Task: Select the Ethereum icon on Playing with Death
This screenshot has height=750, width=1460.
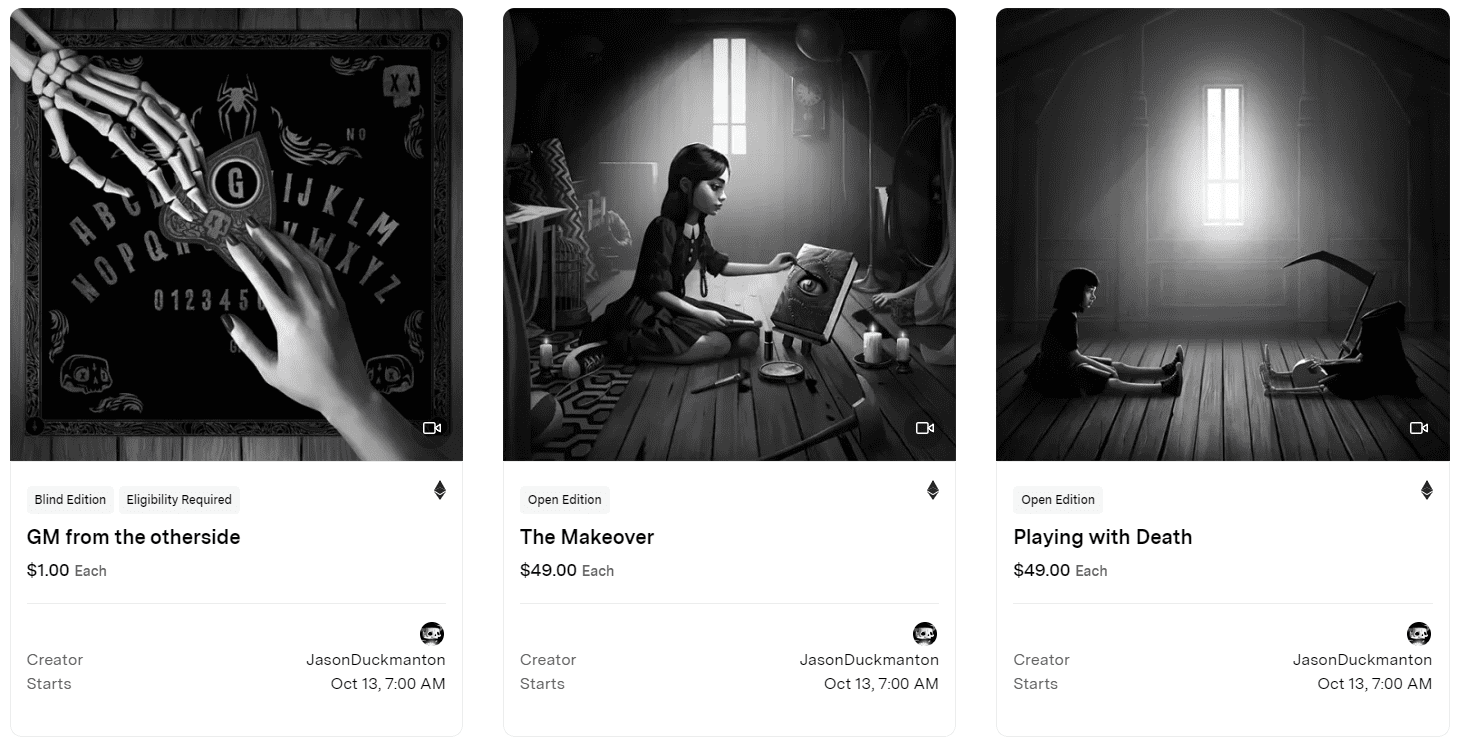Action: coord(1426,490)
